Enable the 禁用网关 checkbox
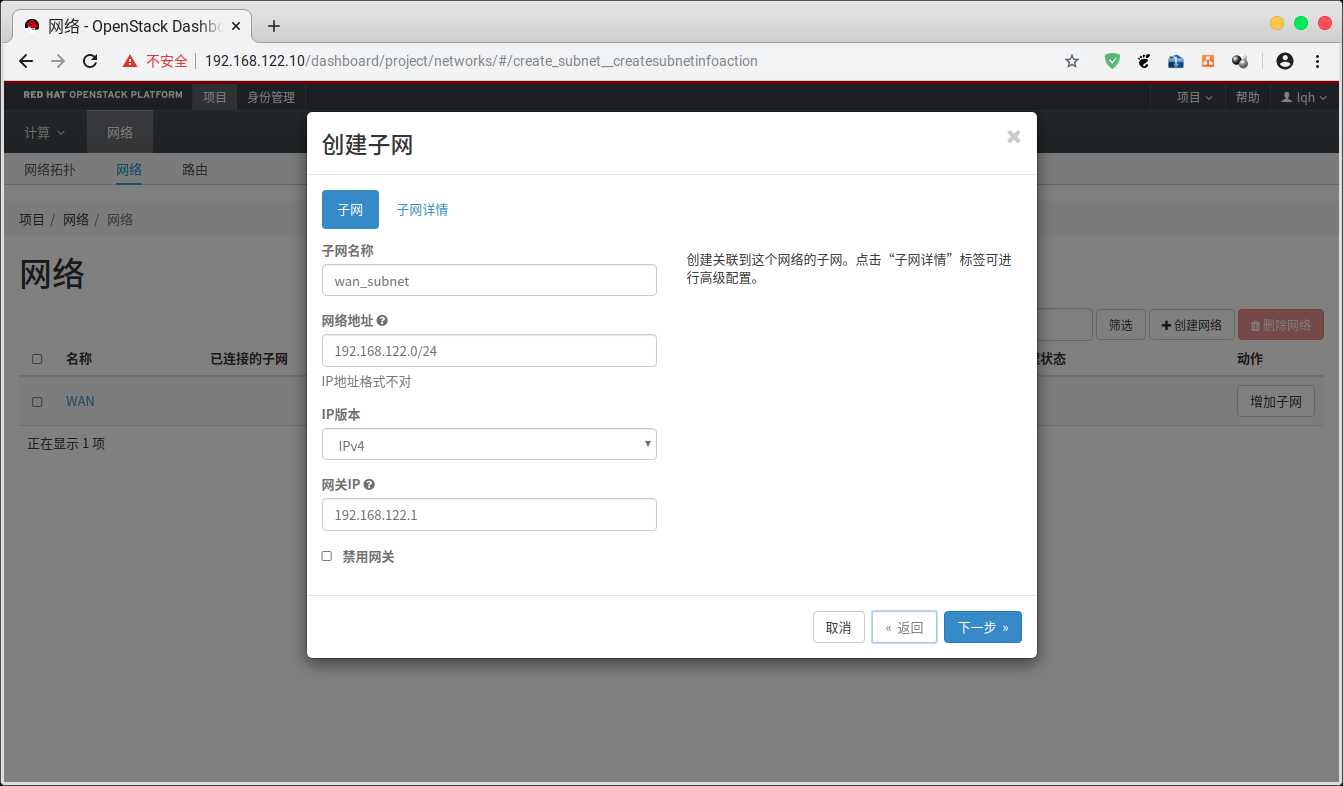The height and width of the screenshot is (786, 1343). 327,556
